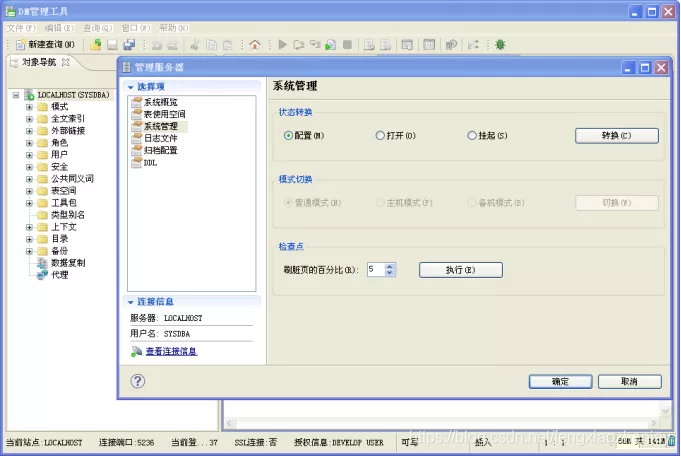Screen dimensions: 681x456
Task: Open file using the folder toolbar icon
Action: click(96, 44)
